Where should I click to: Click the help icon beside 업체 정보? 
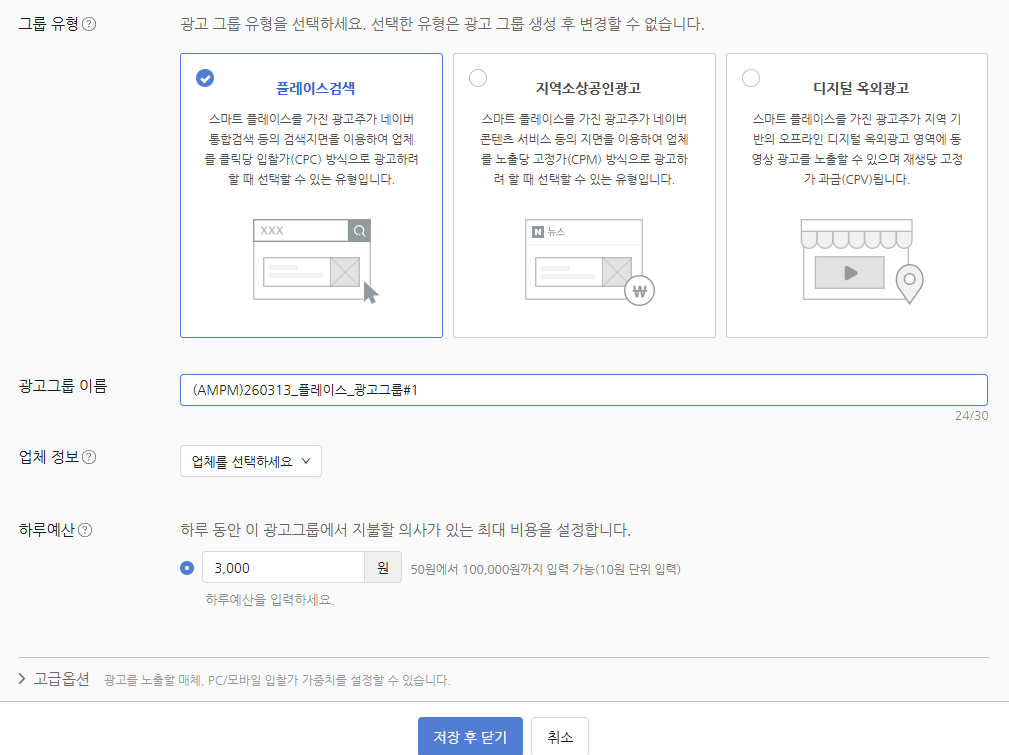[89, 457]
